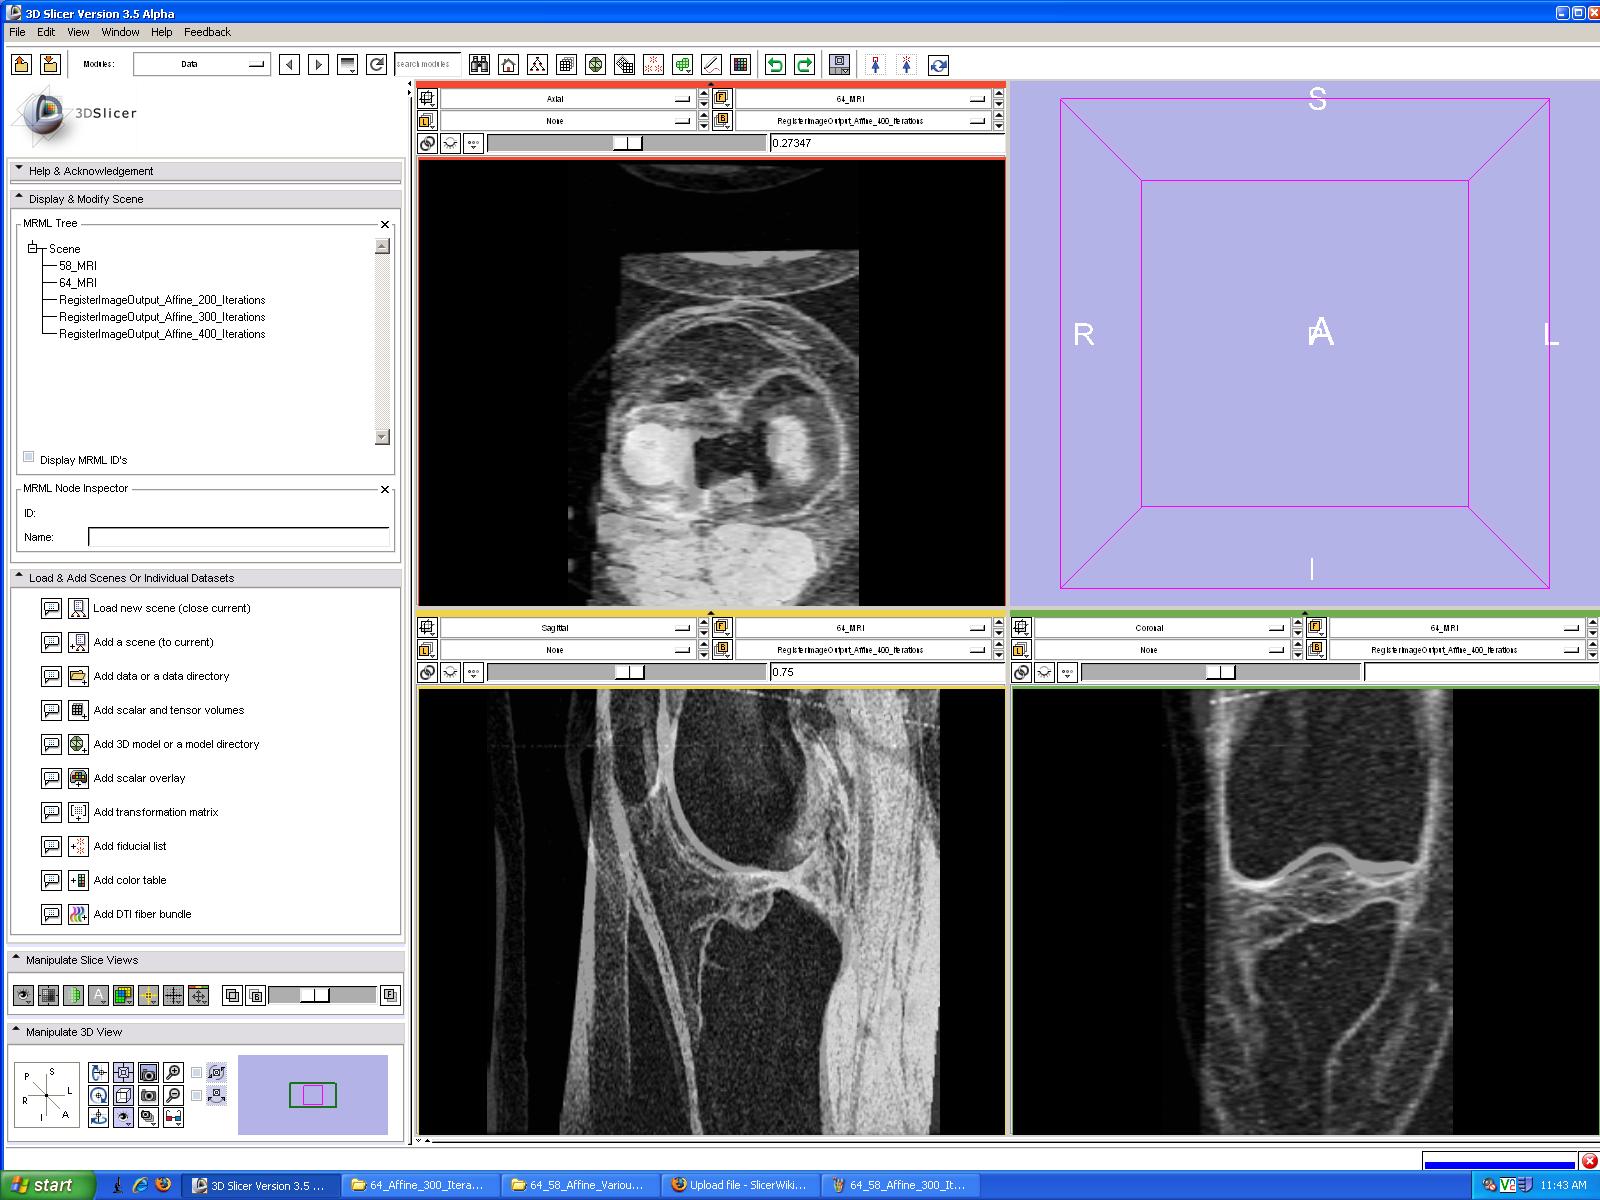Open the Modules dropdown showing Data
The image size is (1600, 1200).
tap(201, 64)
